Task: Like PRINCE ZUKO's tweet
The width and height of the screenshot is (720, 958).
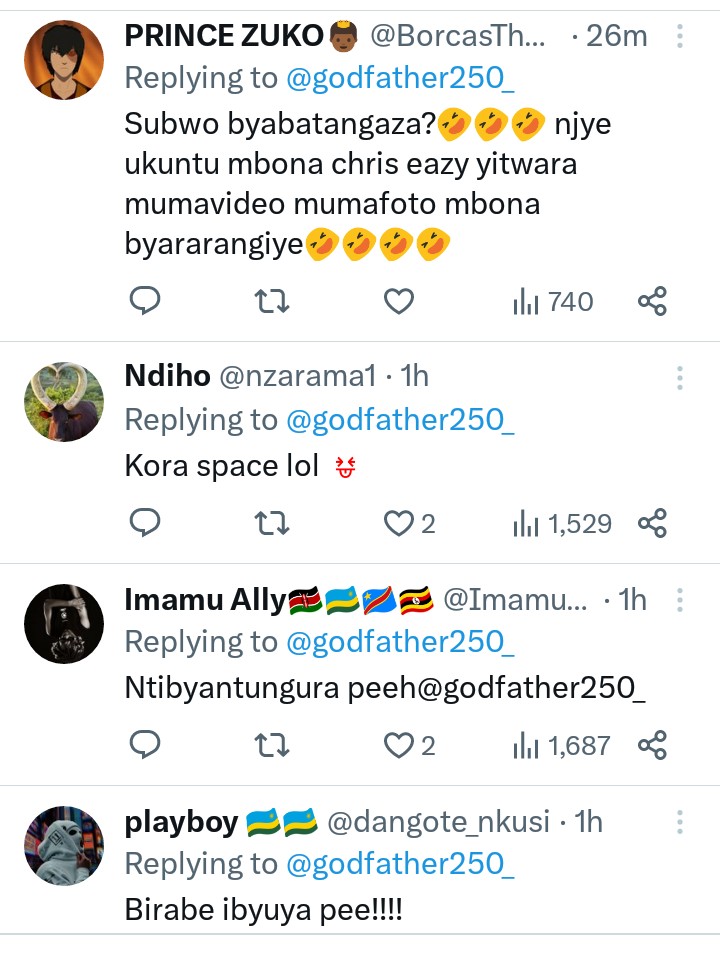Action: [399, 301]
